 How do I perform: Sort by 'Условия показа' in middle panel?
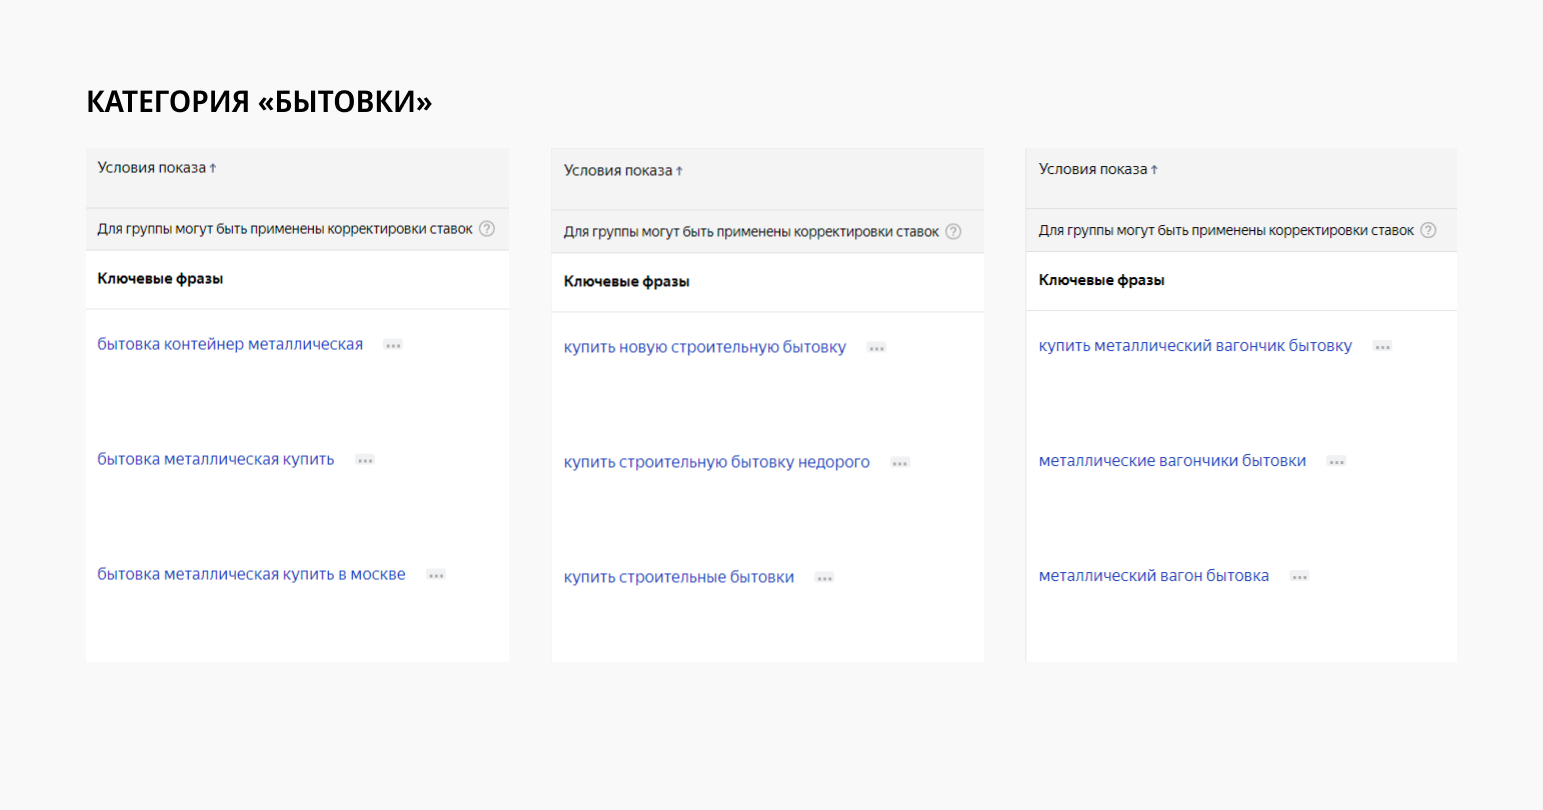tap(623, 171)
